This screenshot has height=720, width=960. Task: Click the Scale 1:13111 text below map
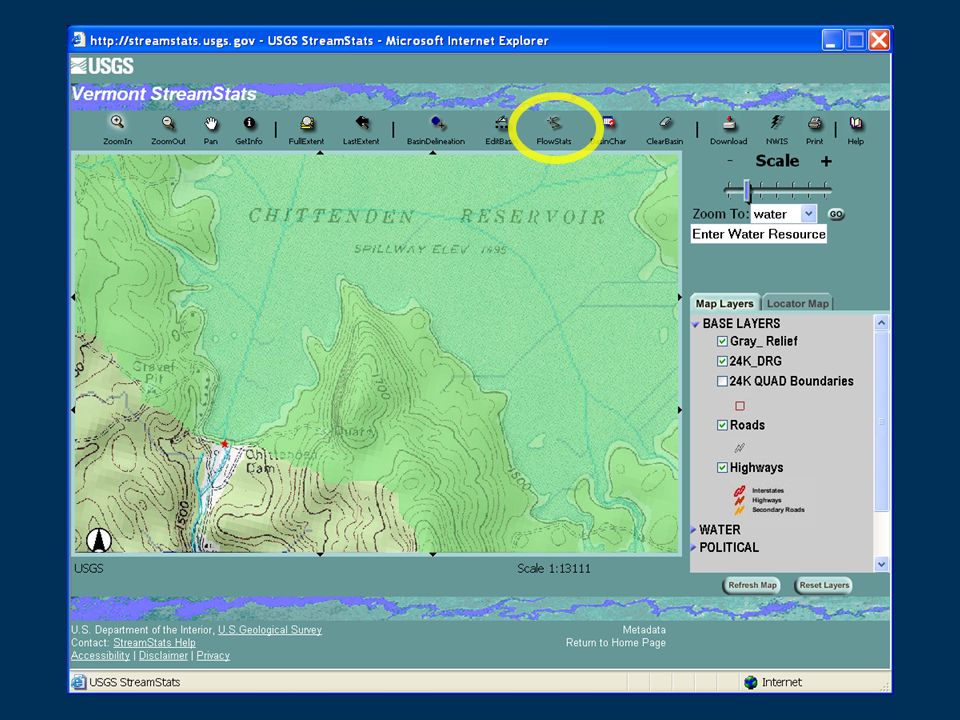554,569
